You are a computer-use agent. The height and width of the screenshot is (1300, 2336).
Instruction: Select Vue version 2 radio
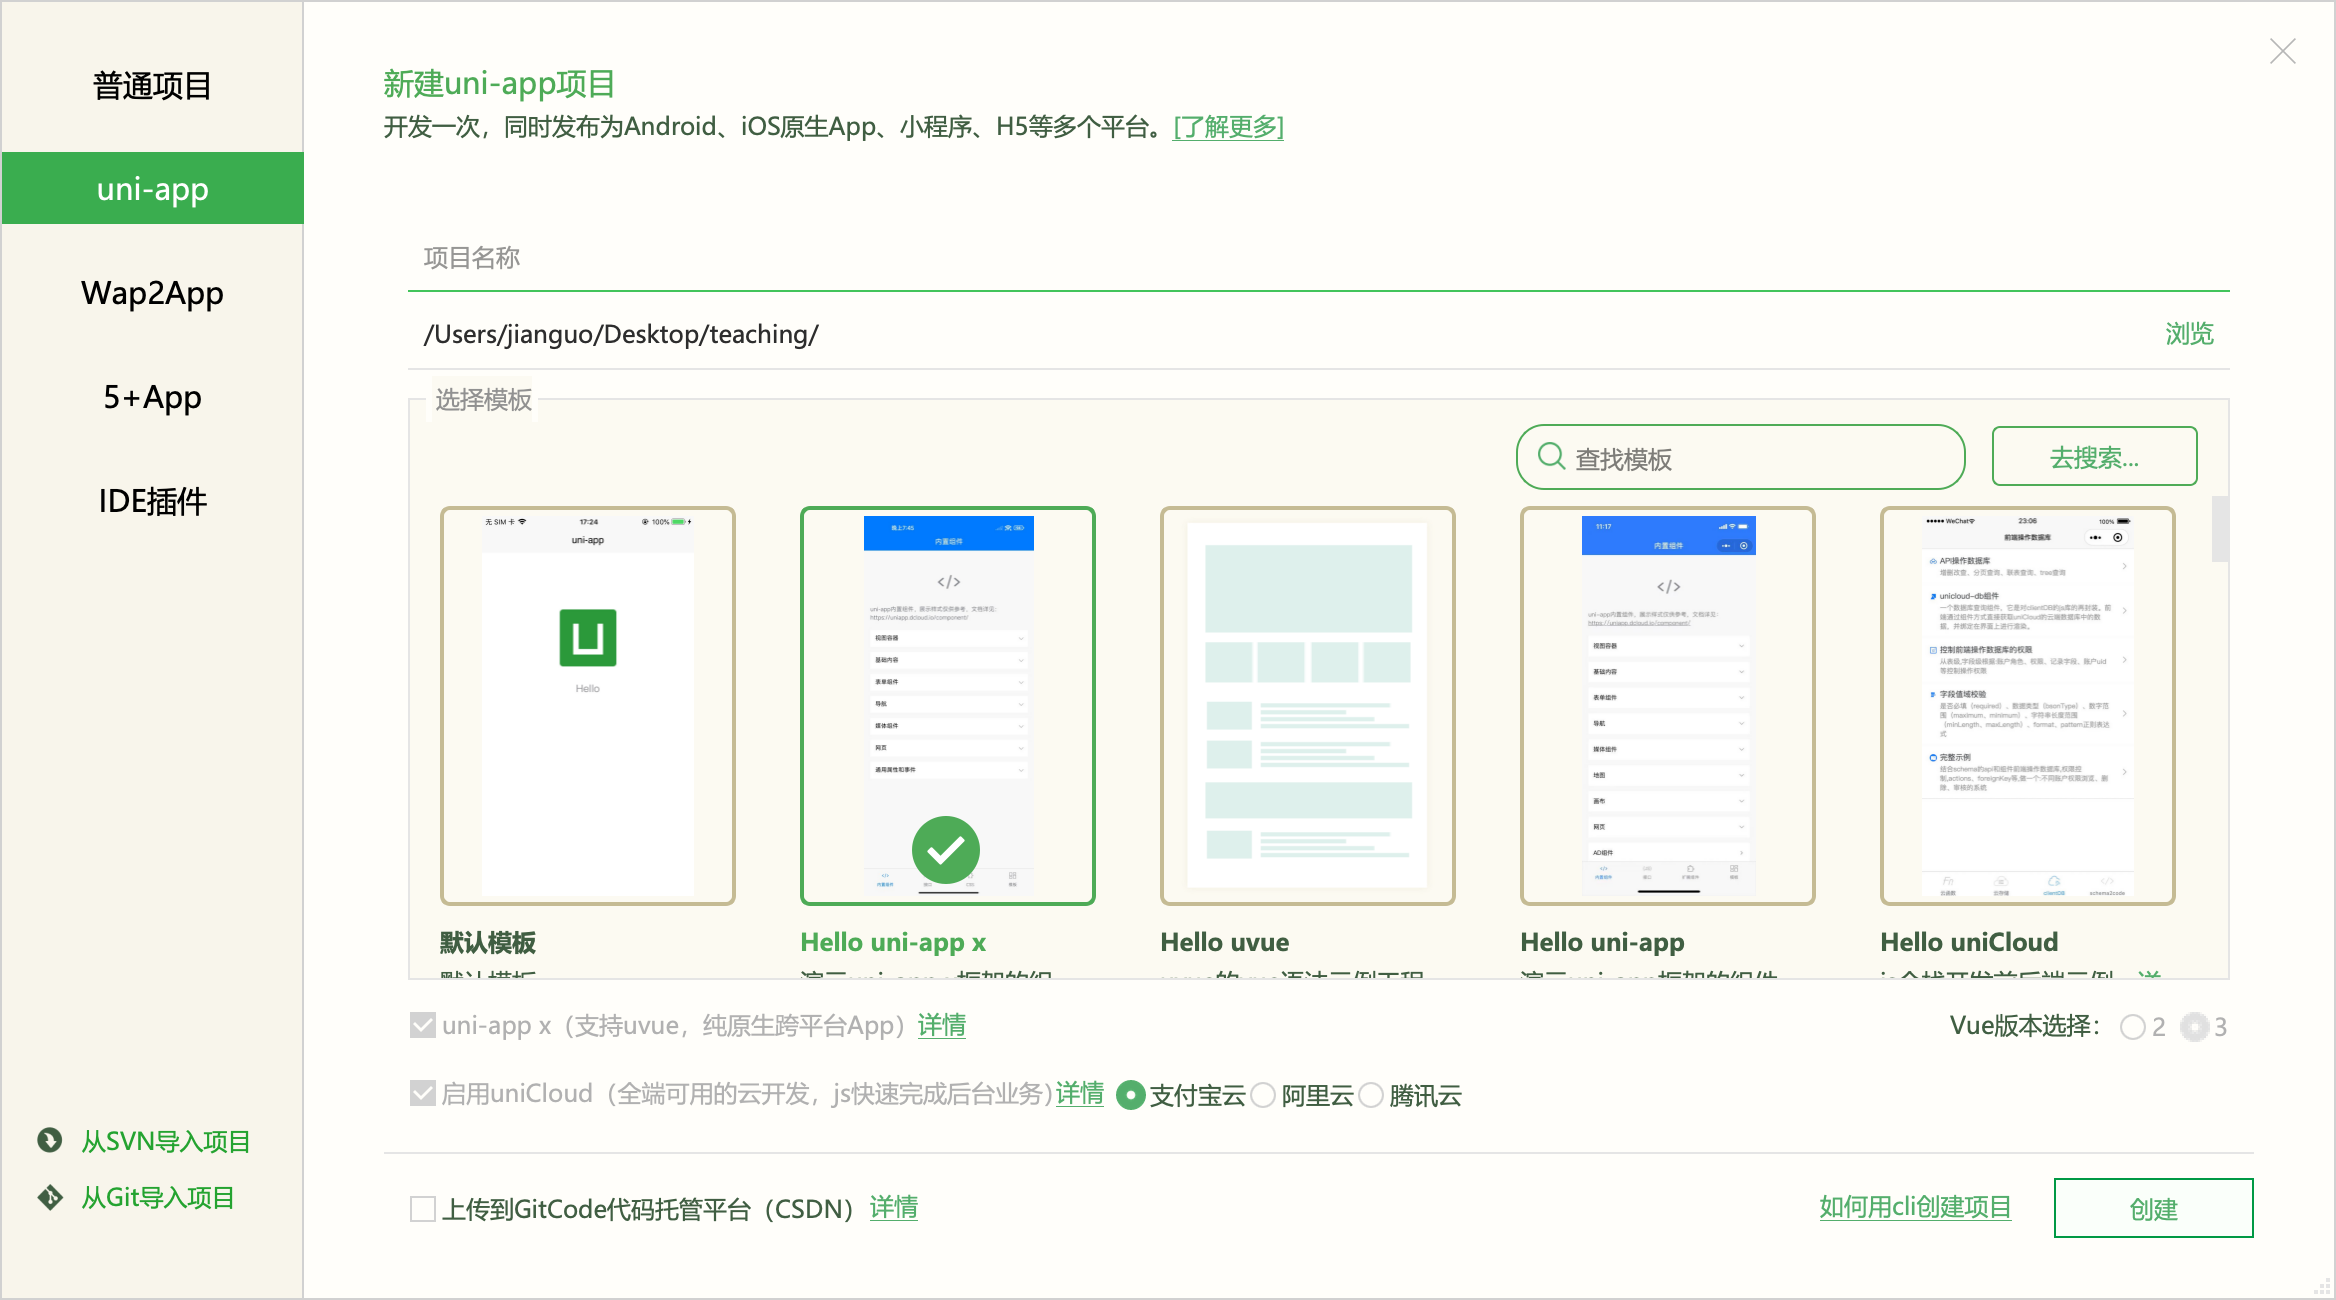click(2132, 1027)
